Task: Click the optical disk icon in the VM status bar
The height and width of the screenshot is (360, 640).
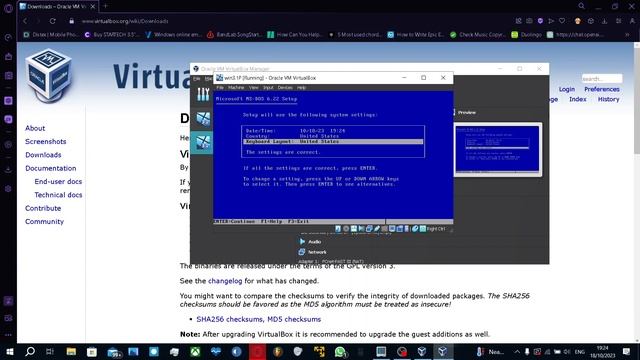Action: 346,229
